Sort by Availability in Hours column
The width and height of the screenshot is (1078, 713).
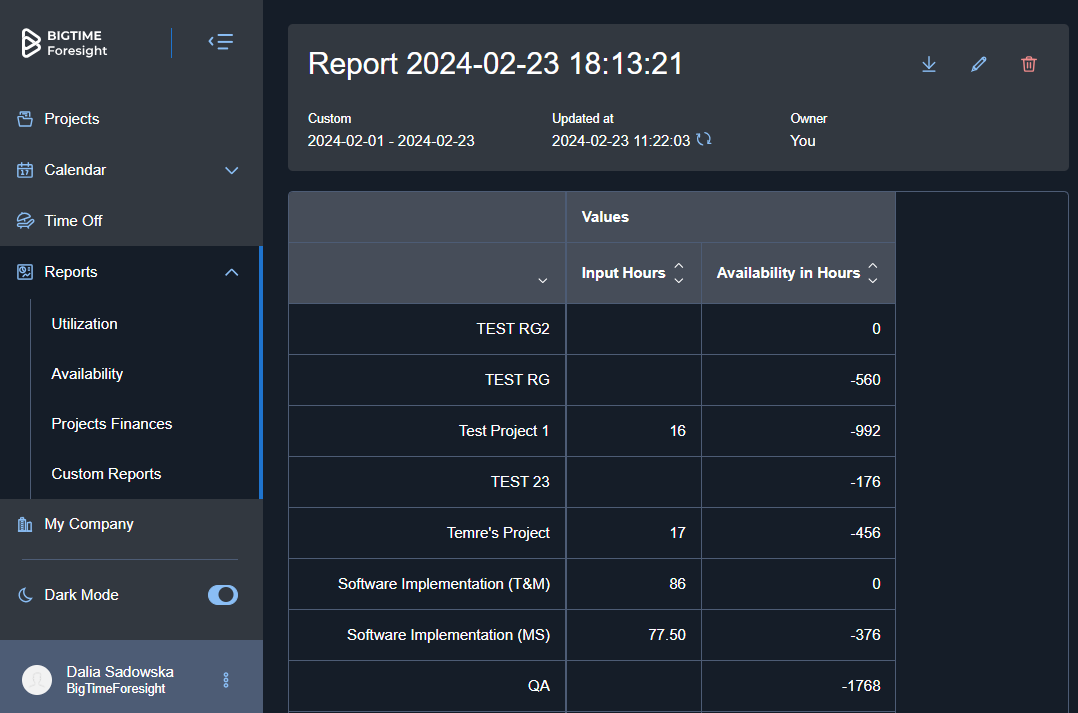coord(873,273)
